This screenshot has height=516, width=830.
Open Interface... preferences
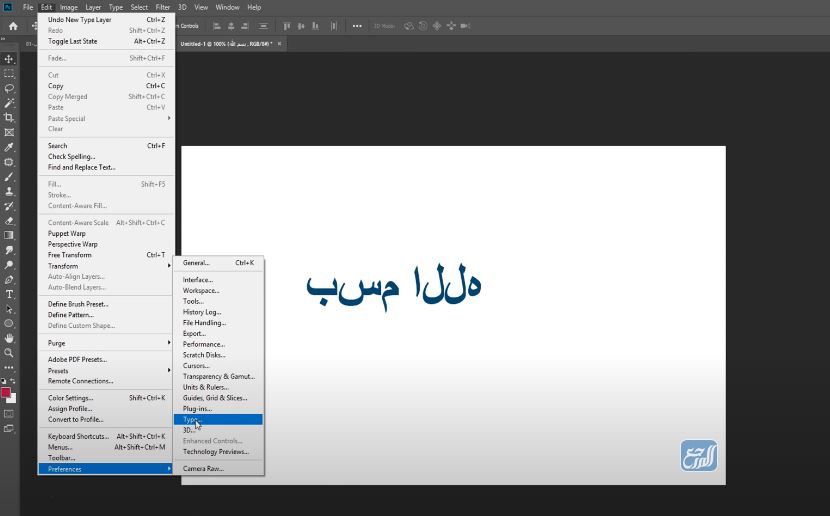218,279
